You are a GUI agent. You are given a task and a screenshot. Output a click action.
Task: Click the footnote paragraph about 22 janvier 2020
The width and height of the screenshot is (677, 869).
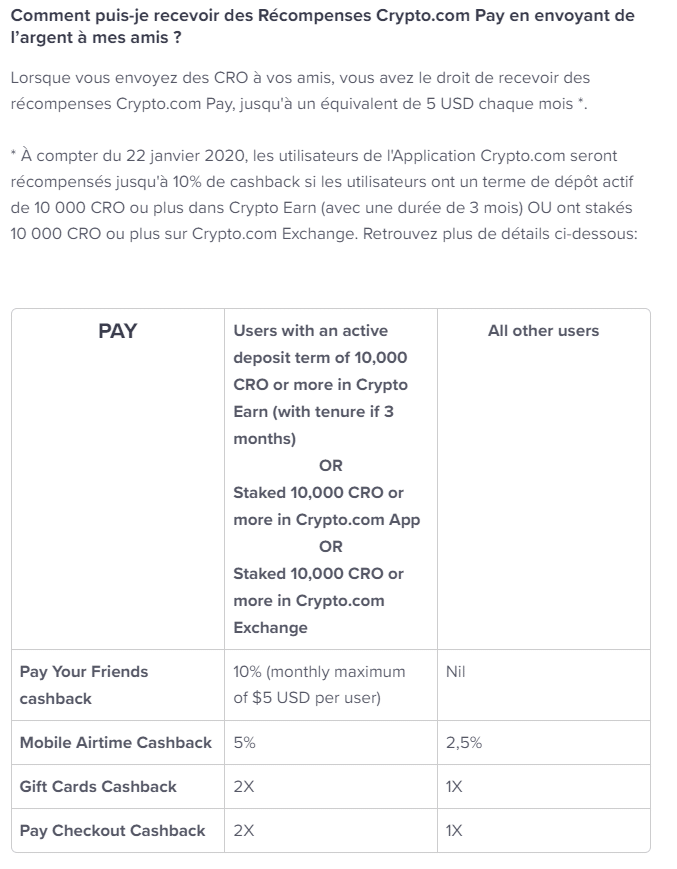pos(324,195)
